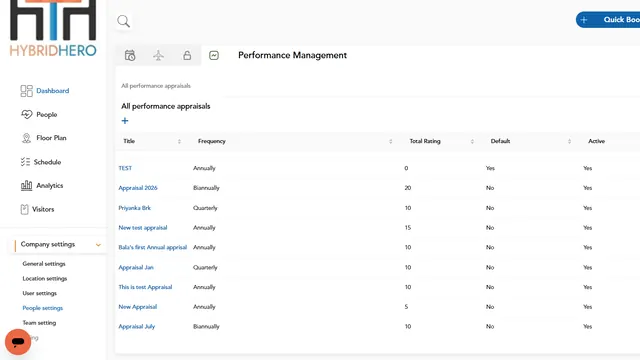Click Active Yes in Appraisal July row
Viewport: 640px width, 360px height.
587,327
